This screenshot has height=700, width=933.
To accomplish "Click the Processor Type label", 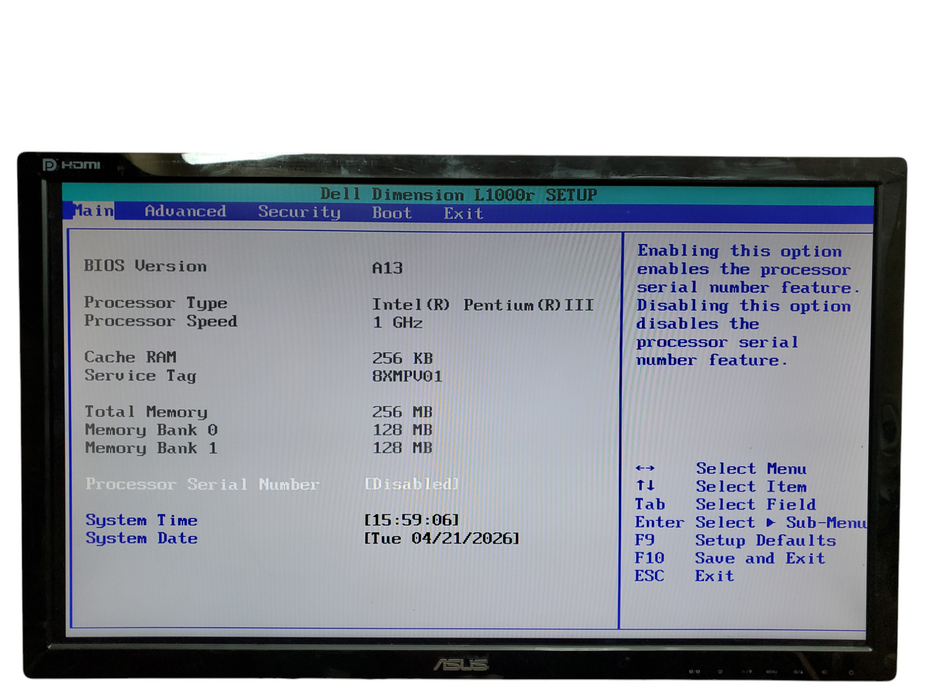I will (155, 302).
